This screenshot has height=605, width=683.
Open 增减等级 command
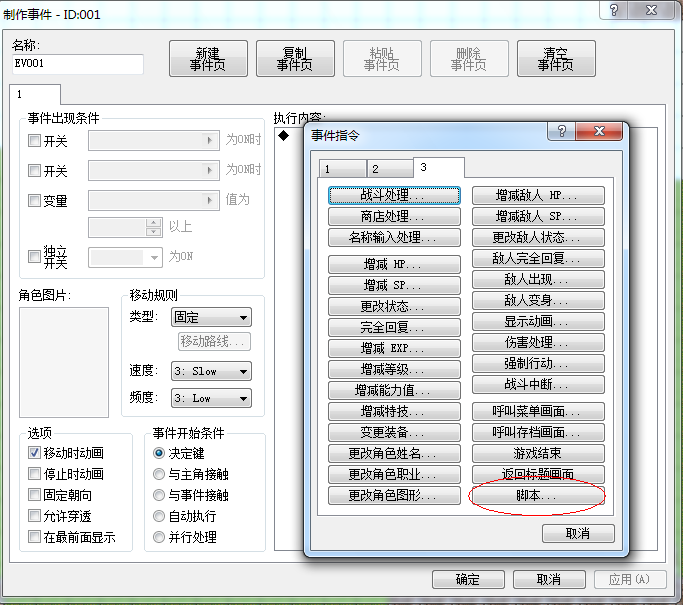[394, 369]
